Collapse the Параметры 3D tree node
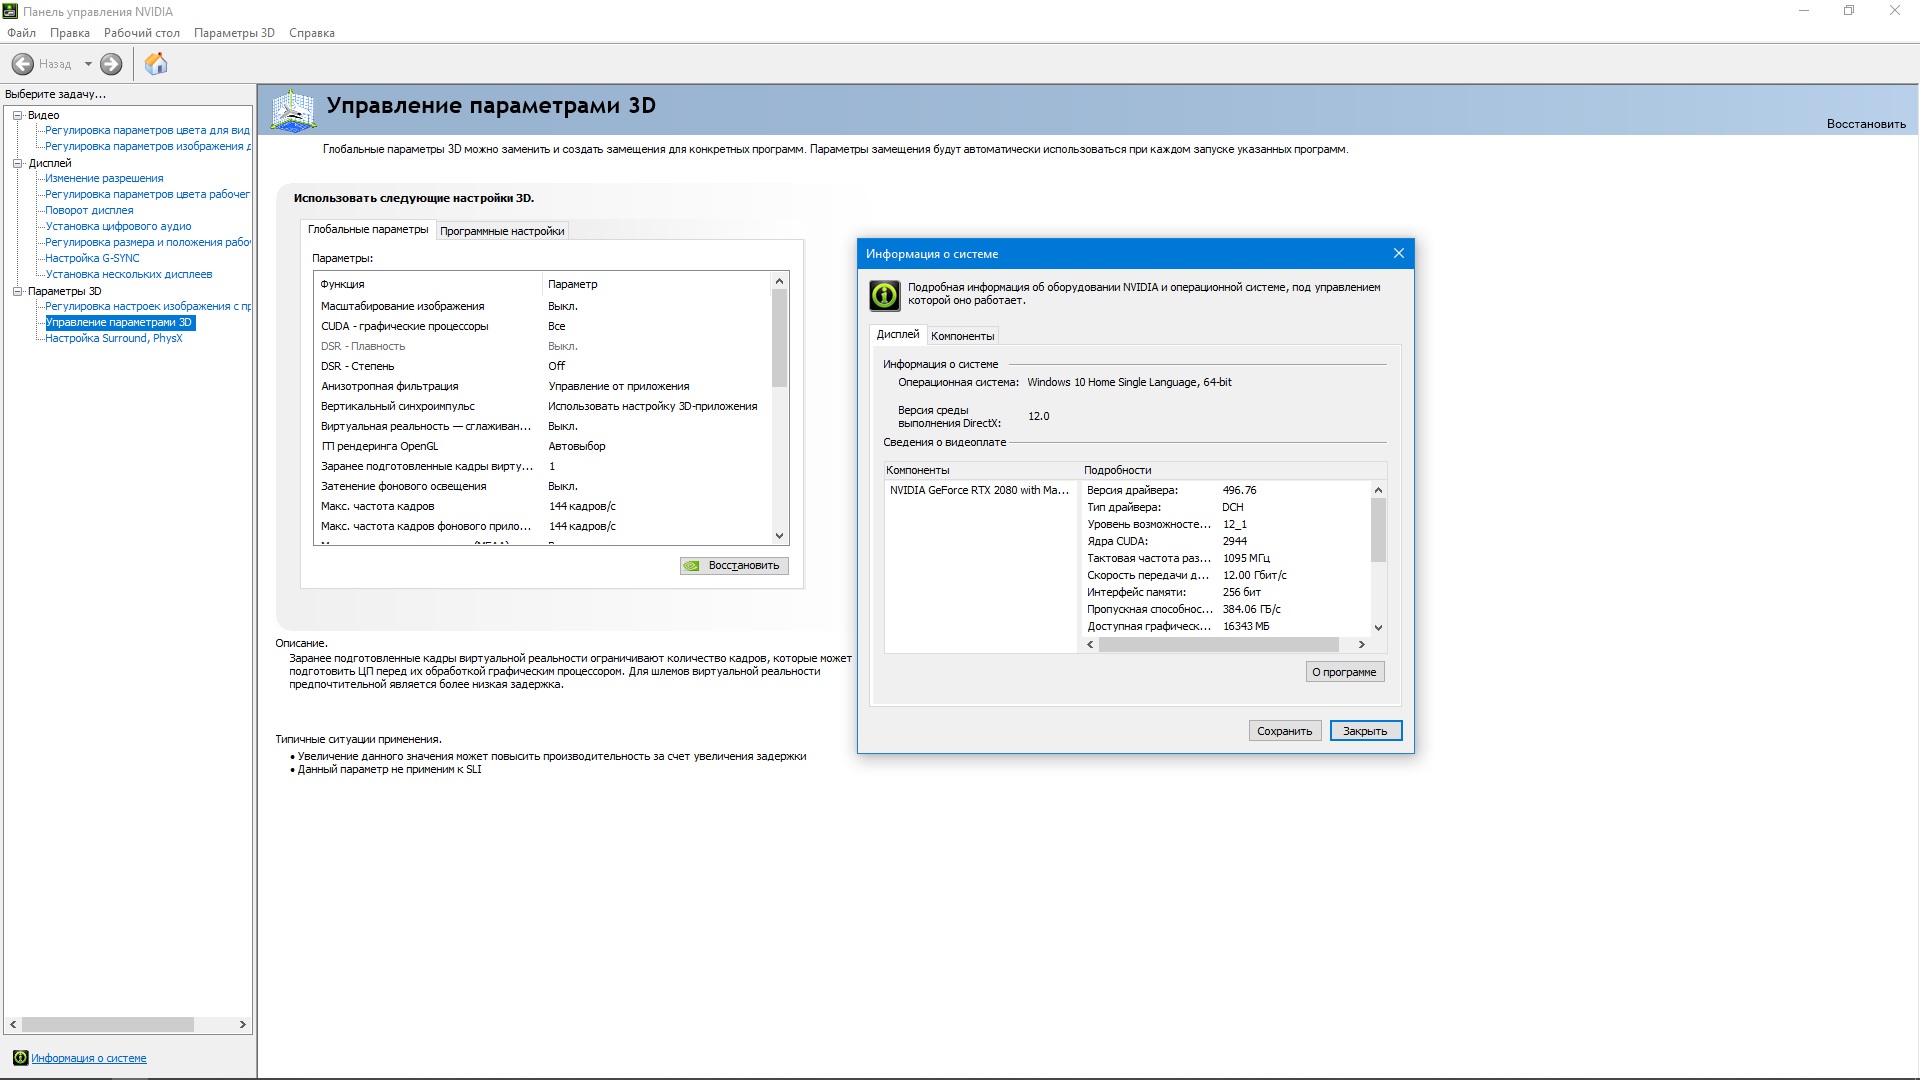Viewport: 1920px width, 1080px height. [17, 291]
